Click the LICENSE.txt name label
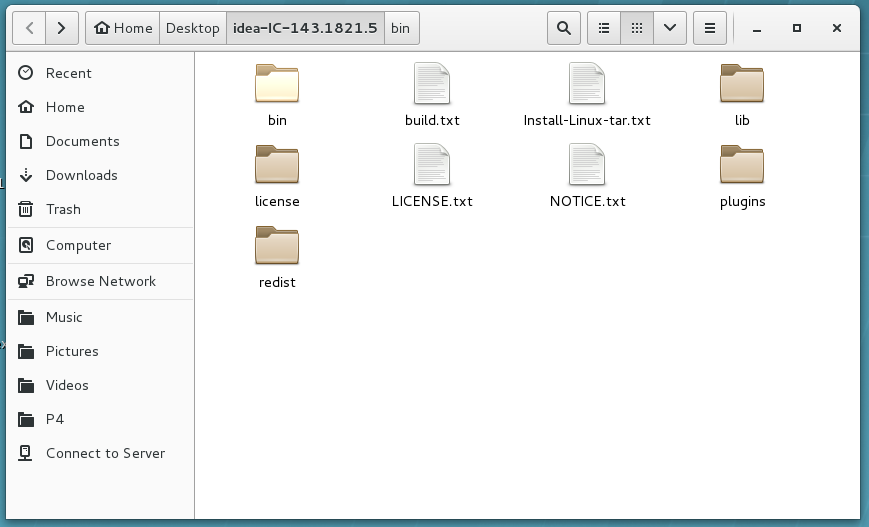 [432, 201]
